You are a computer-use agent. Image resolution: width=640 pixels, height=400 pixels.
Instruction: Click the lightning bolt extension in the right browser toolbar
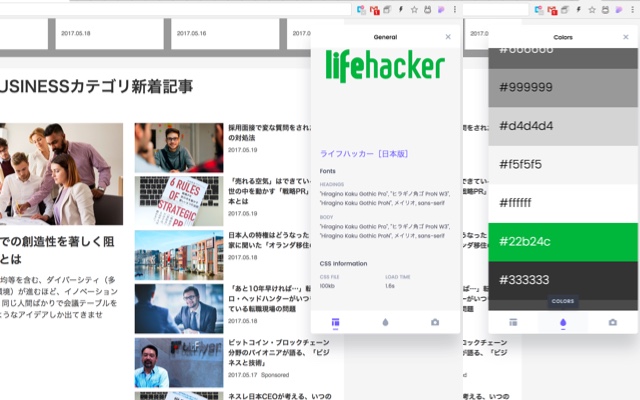578,9
